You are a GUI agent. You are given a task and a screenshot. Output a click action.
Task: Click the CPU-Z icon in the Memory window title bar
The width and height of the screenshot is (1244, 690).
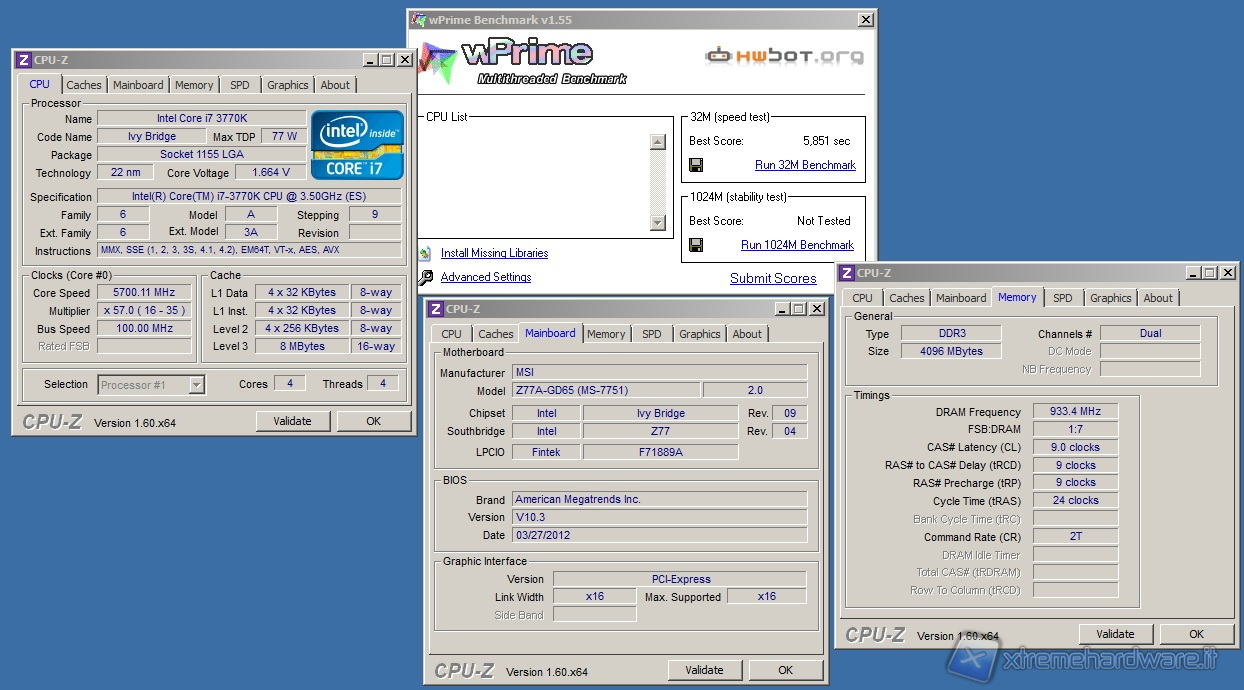[x=846, y=273]
